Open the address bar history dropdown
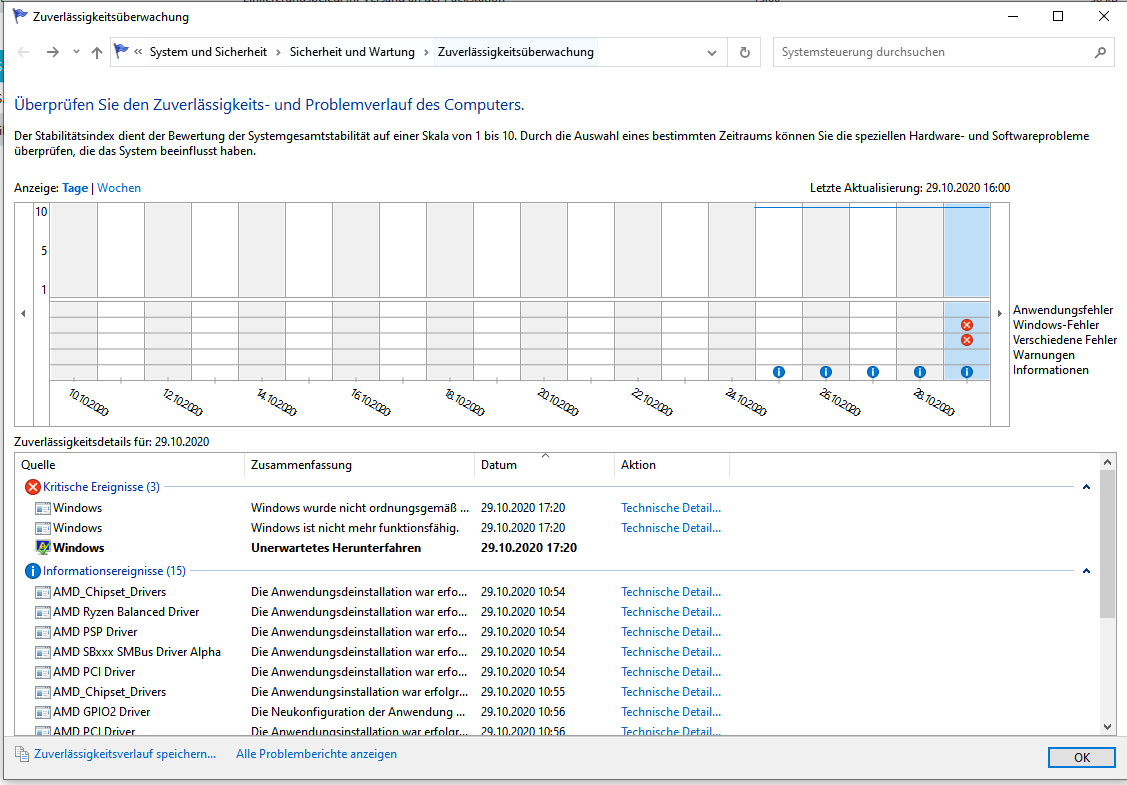Image resolution: width=1127 pixels, height=785 pixels. [x=712, y=52]
